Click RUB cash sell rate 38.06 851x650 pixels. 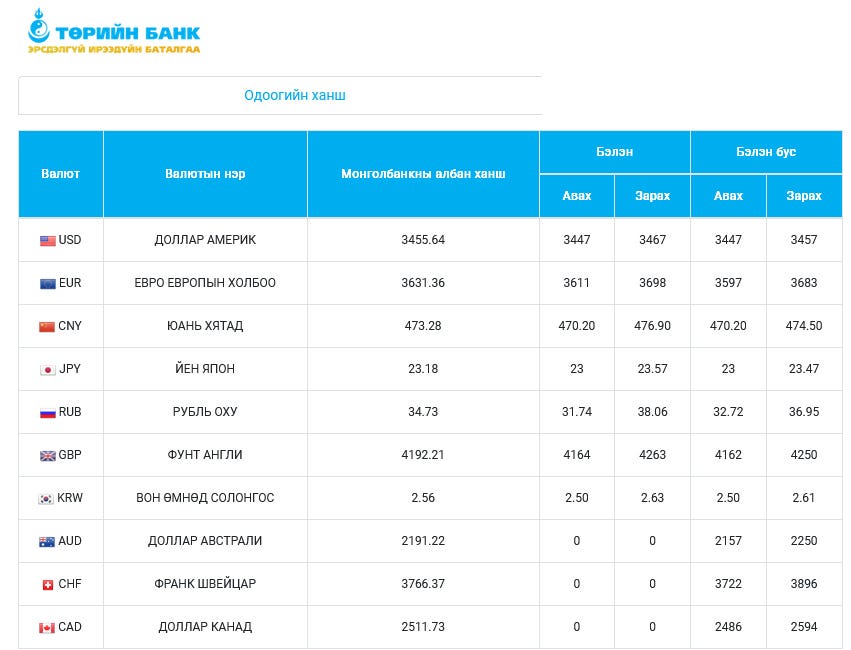coord(652,412)
